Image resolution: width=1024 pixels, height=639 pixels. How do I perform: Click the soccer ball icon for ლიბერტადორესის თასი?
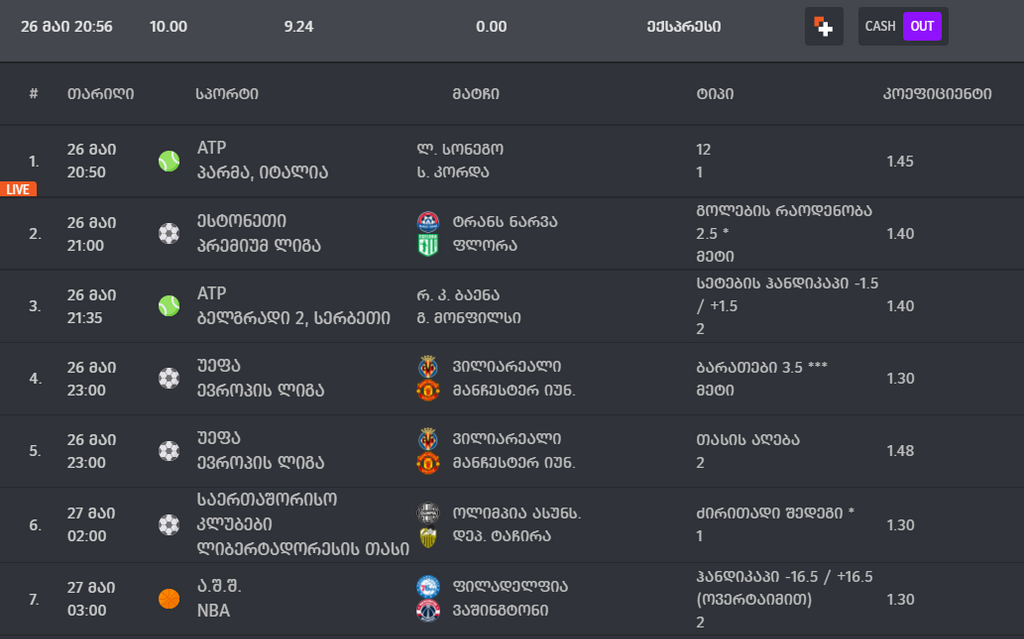pyautogui.click(x=169, y=525)
